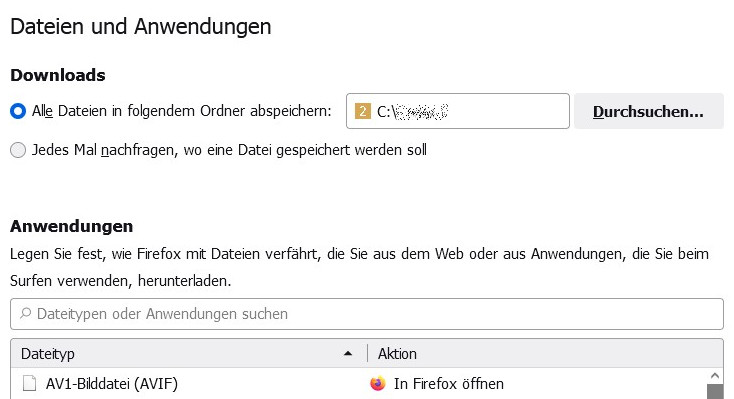Sort the list by the Aktion column header

545,354
